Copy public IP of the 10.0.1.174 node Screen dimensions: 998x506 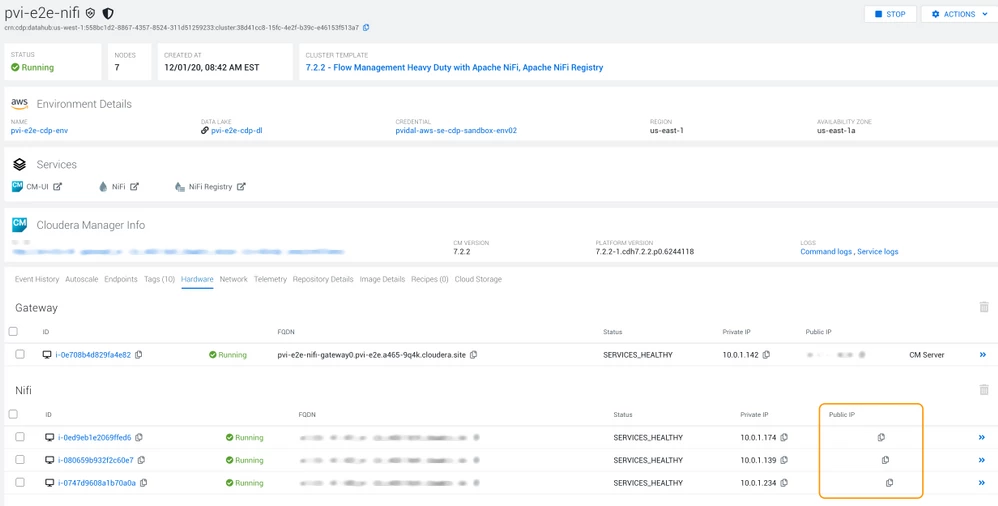[882, 437]
